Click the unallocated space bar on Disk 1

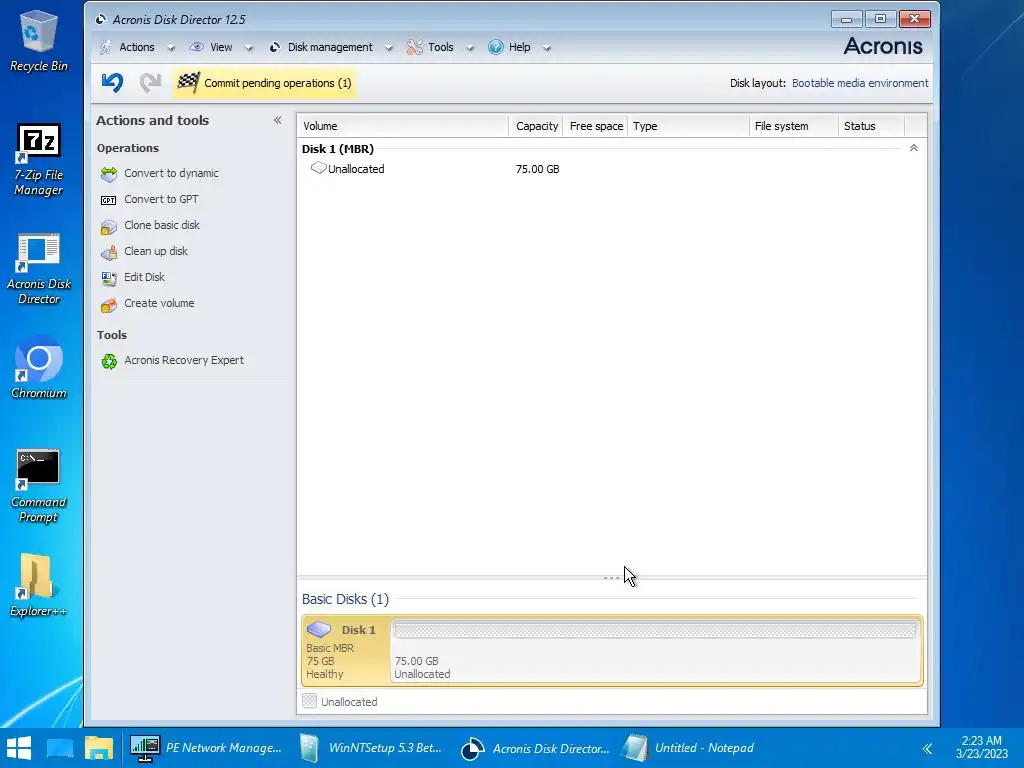655,630
